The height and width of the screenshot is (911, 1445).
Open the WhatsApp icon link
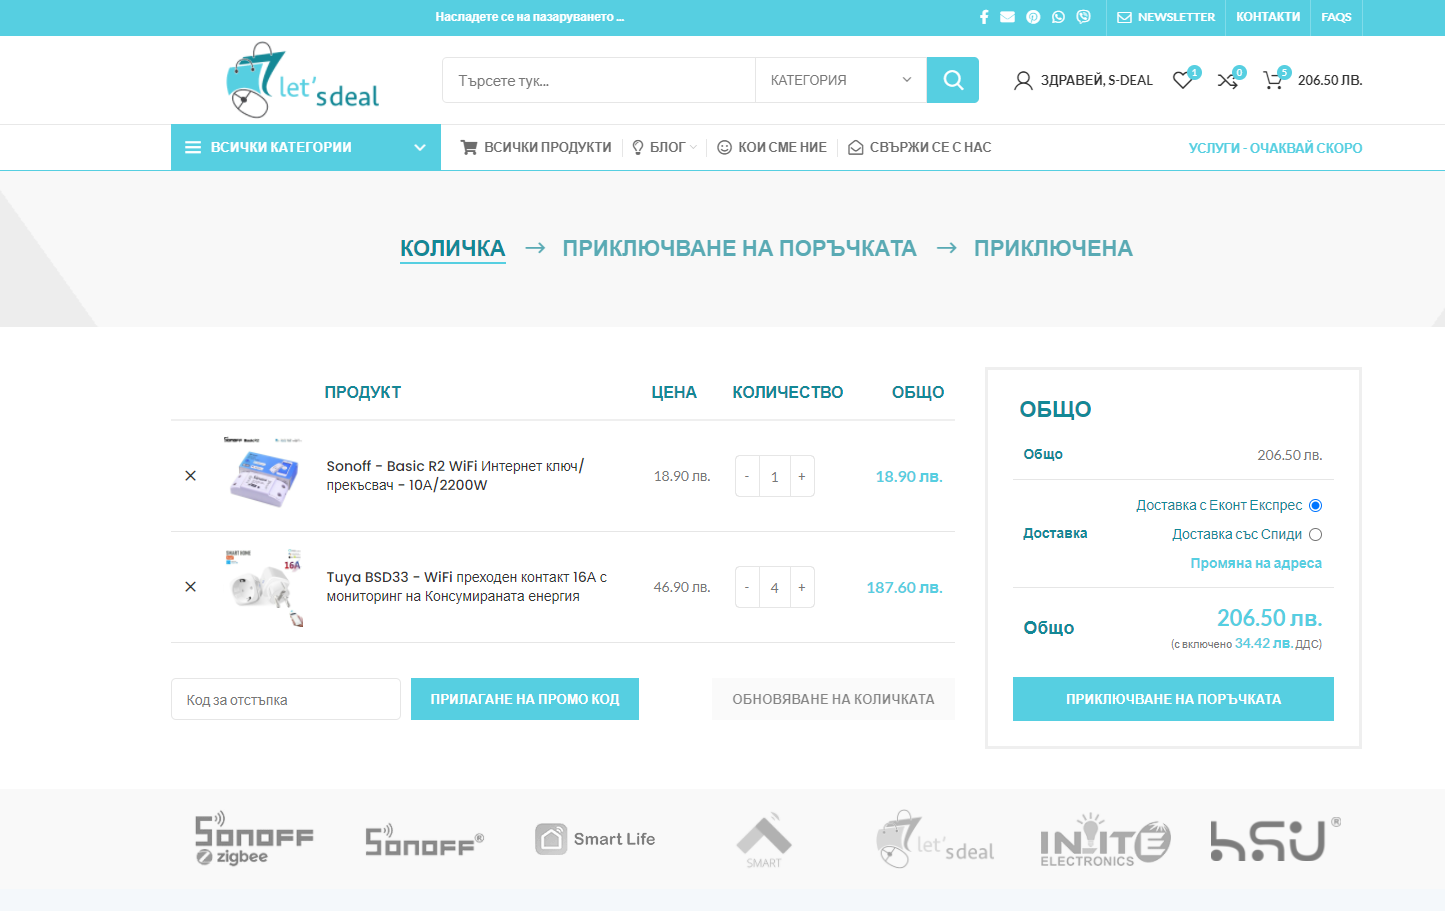(x=1058, y=17)
